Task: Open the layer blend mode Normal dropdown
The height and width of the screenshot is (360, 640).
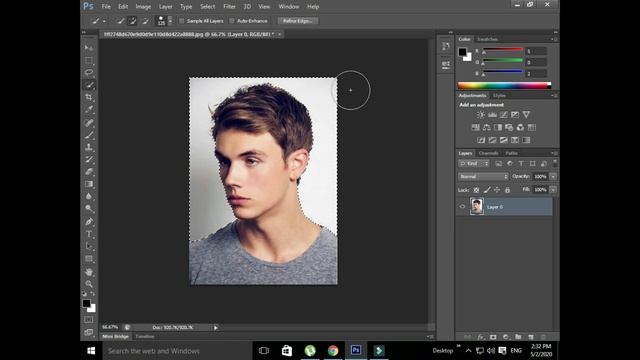Action: (483, 176)
